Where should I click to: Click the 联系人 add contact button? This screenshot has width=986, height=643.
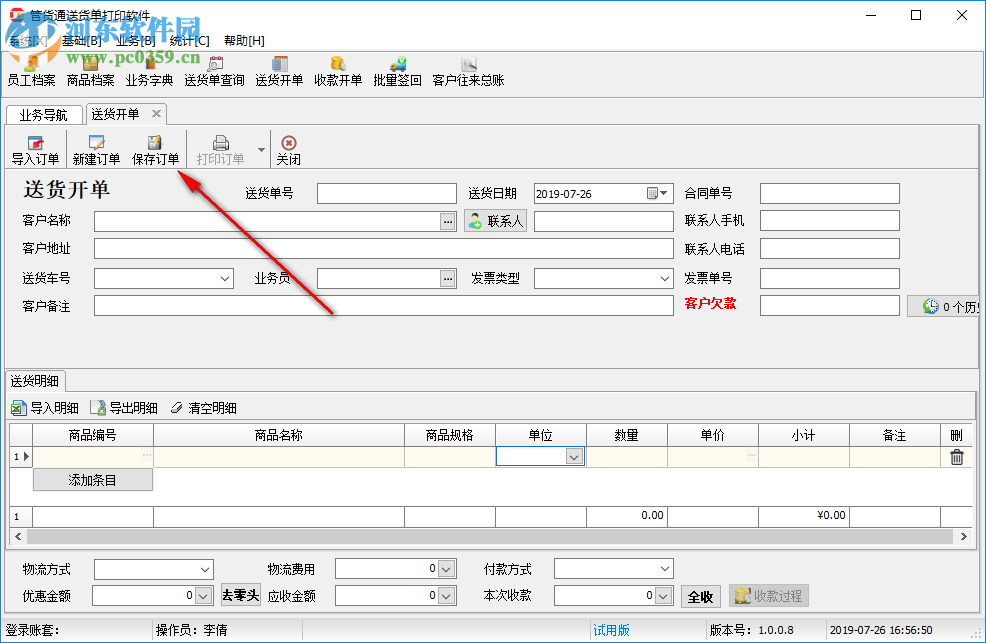coord(496,221)
